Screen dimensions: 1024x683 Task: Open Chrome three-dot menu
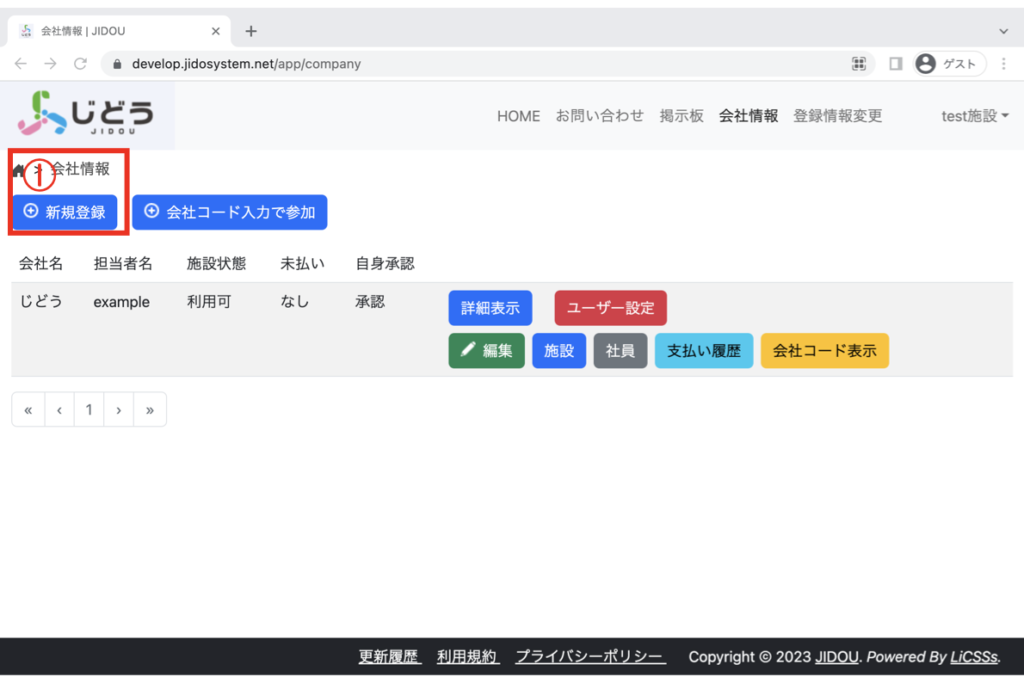point(1003,64)
